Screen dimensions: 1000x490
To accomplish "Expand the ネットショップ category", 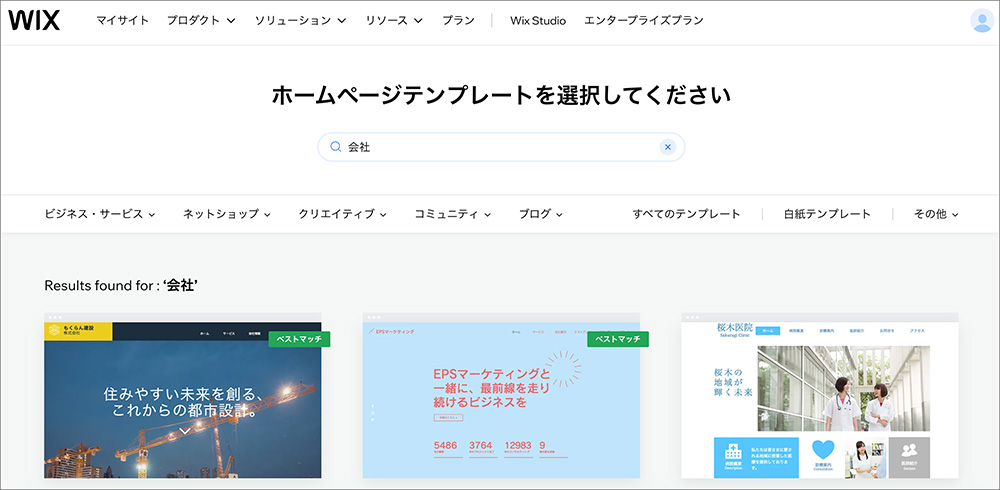I will point(227,214).
